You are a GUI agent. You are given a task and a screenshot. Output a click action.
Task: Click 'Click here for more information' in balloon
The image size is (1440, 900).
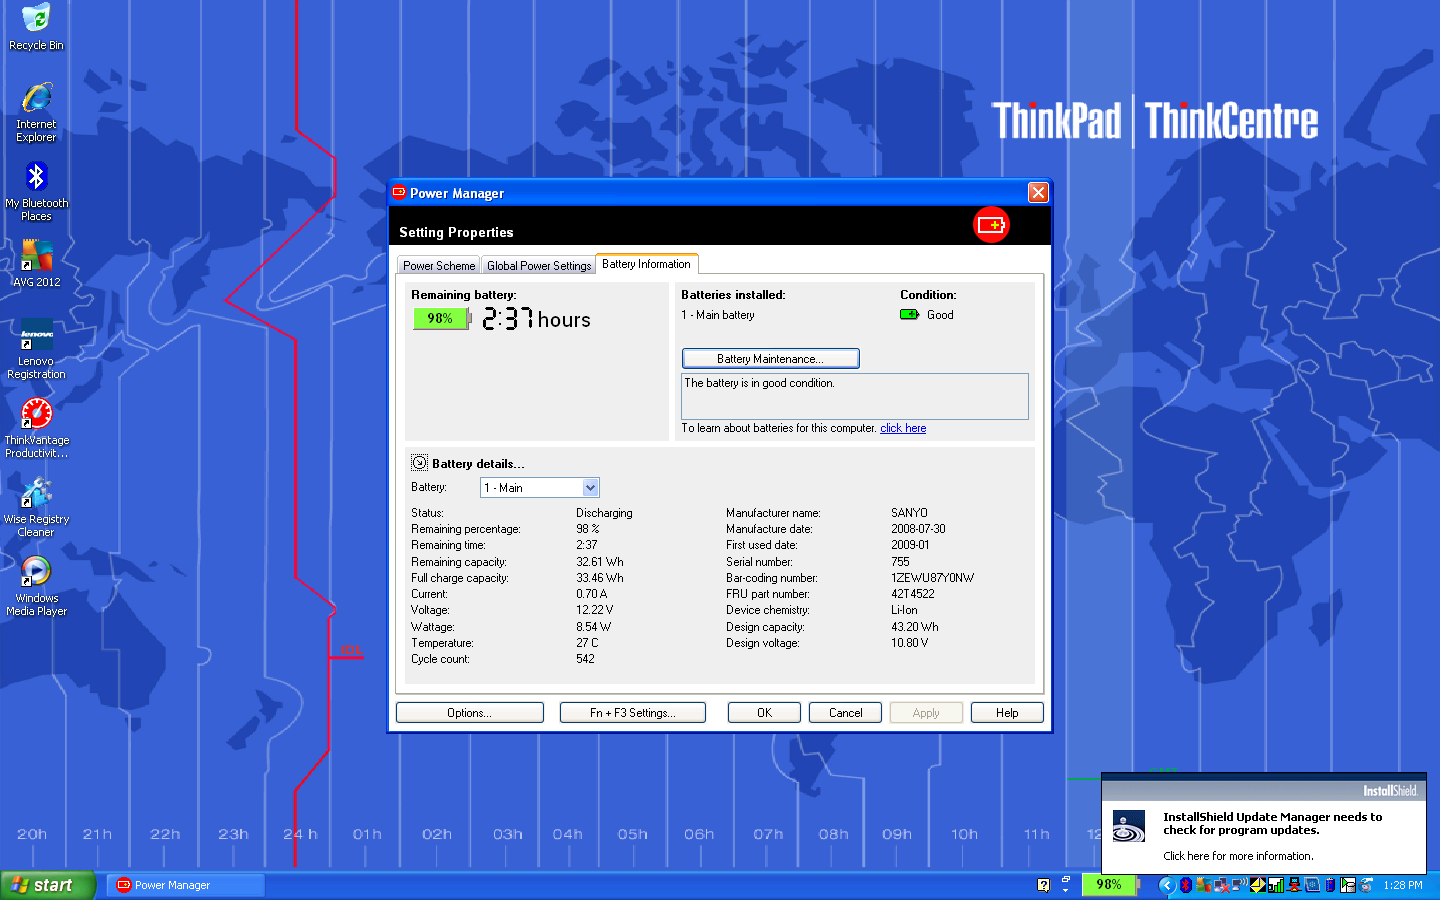[x=1238, y=856]
